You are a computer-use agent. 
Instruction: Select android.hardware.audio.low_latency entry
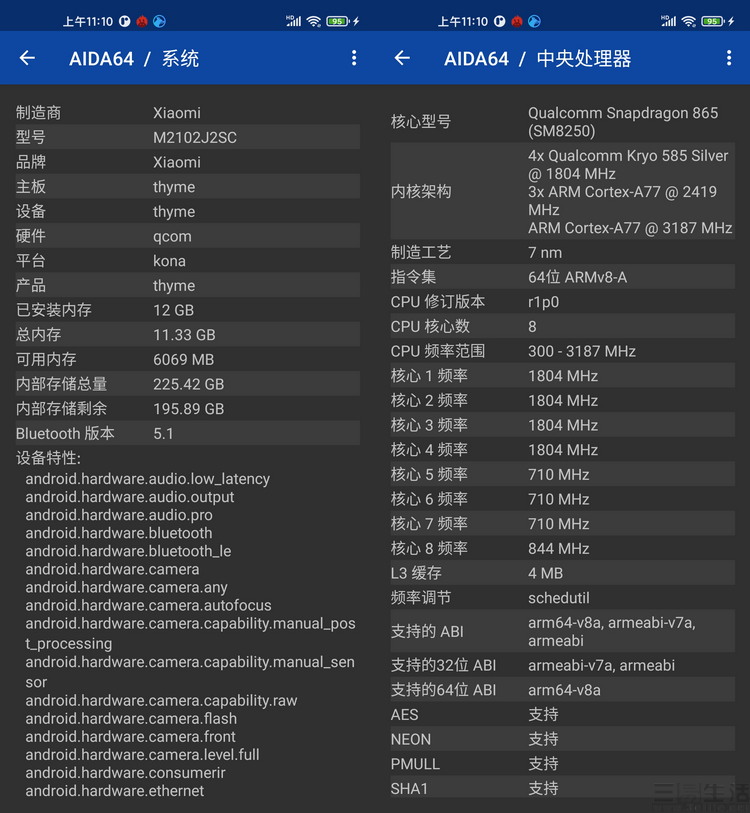(x=148, y=479)
